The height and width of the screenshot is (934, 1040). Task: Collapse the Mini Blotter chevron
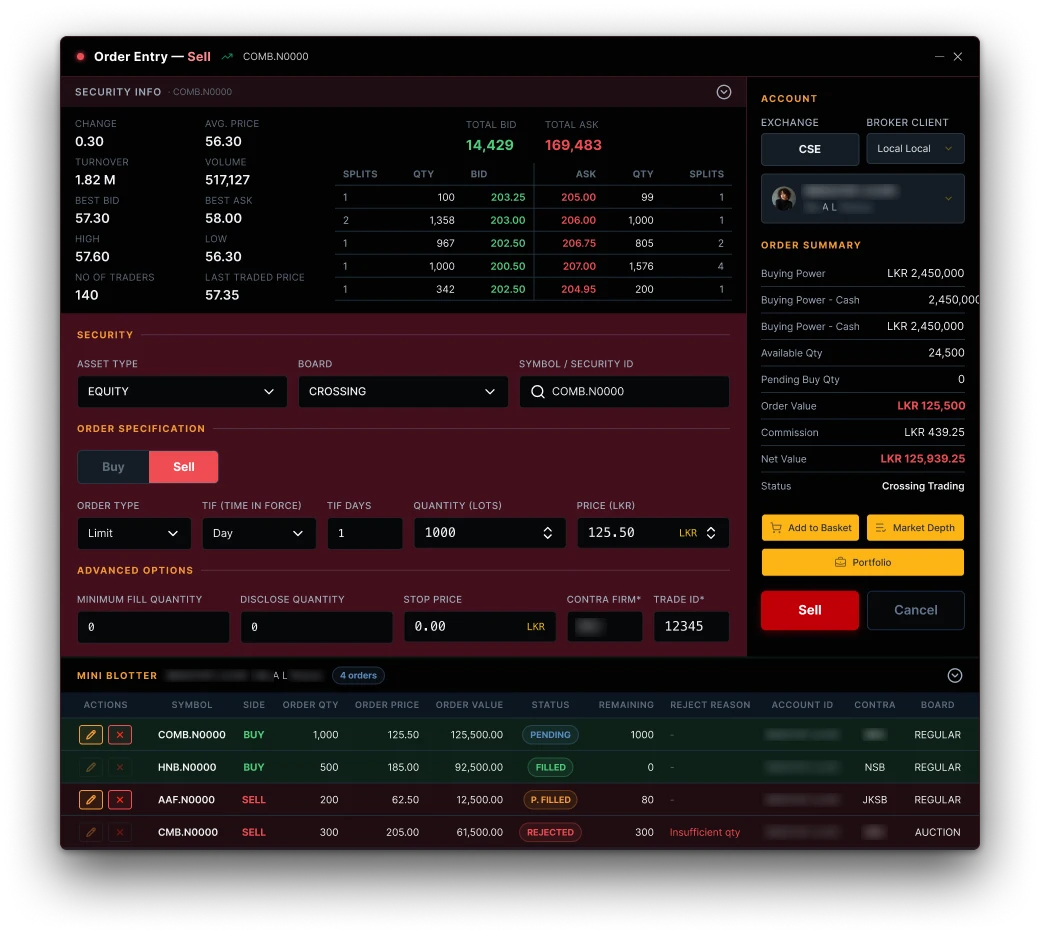[954, 675]
